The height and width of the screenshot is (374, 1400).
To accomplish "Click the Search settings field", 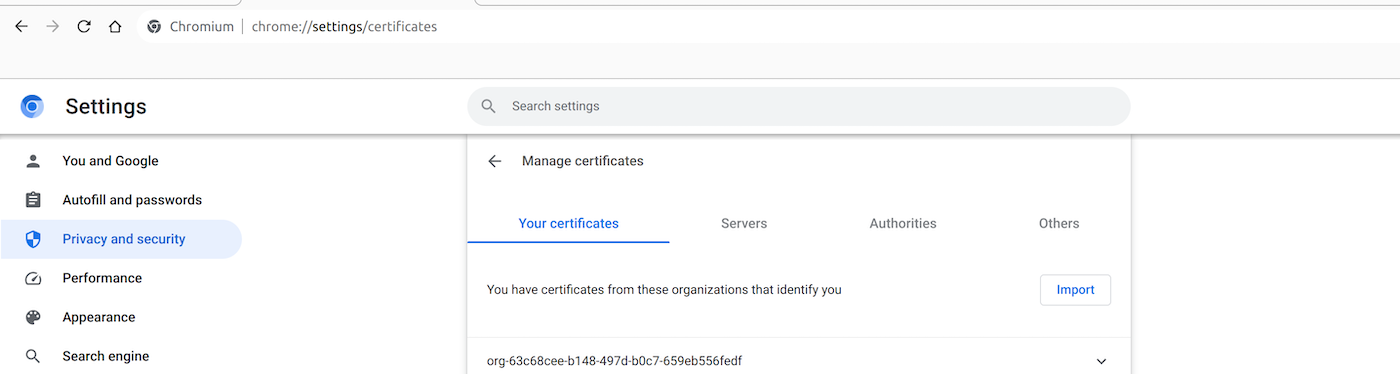I will click(x=798, y=106).
